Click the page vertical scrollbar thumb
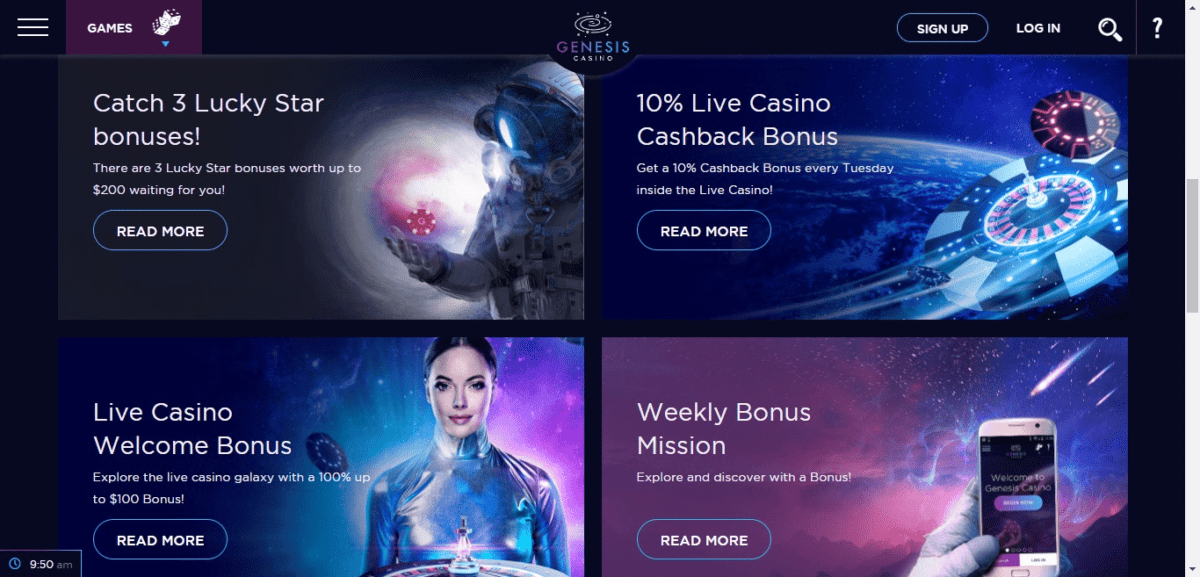Image resolution: width=1200 pixels, height=577 pixels. (1191, 245)
